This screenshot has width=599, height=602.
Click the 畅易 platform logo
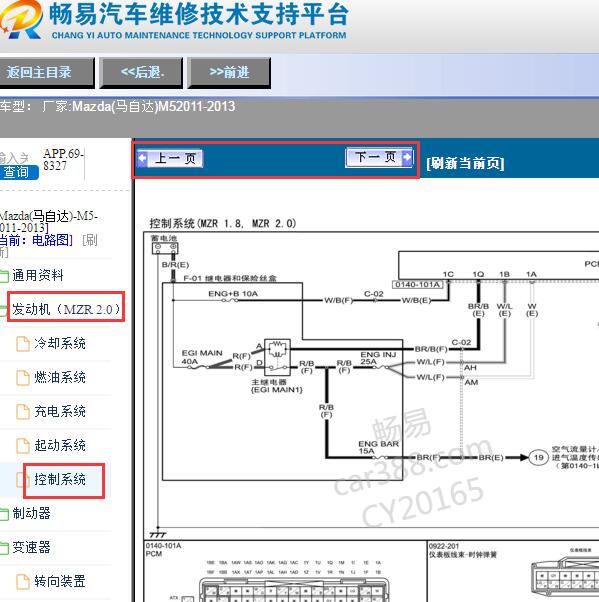[21, 19]
